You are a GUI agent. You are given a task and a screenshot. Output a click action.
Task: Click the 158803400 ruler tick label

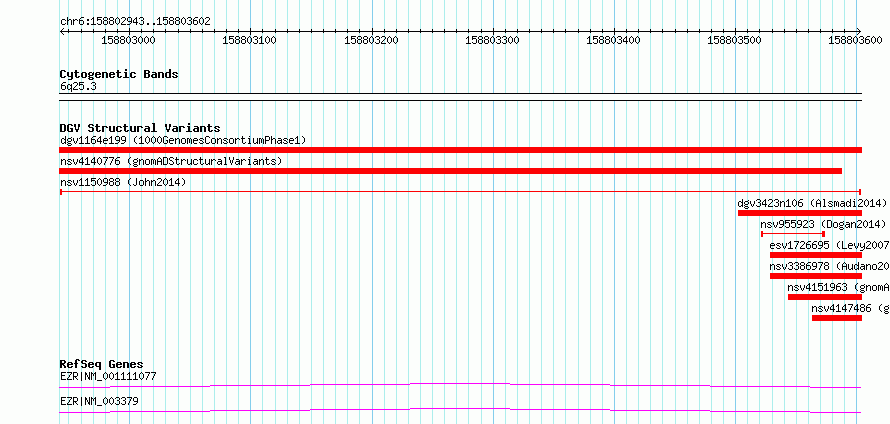[x=613, y=40]
